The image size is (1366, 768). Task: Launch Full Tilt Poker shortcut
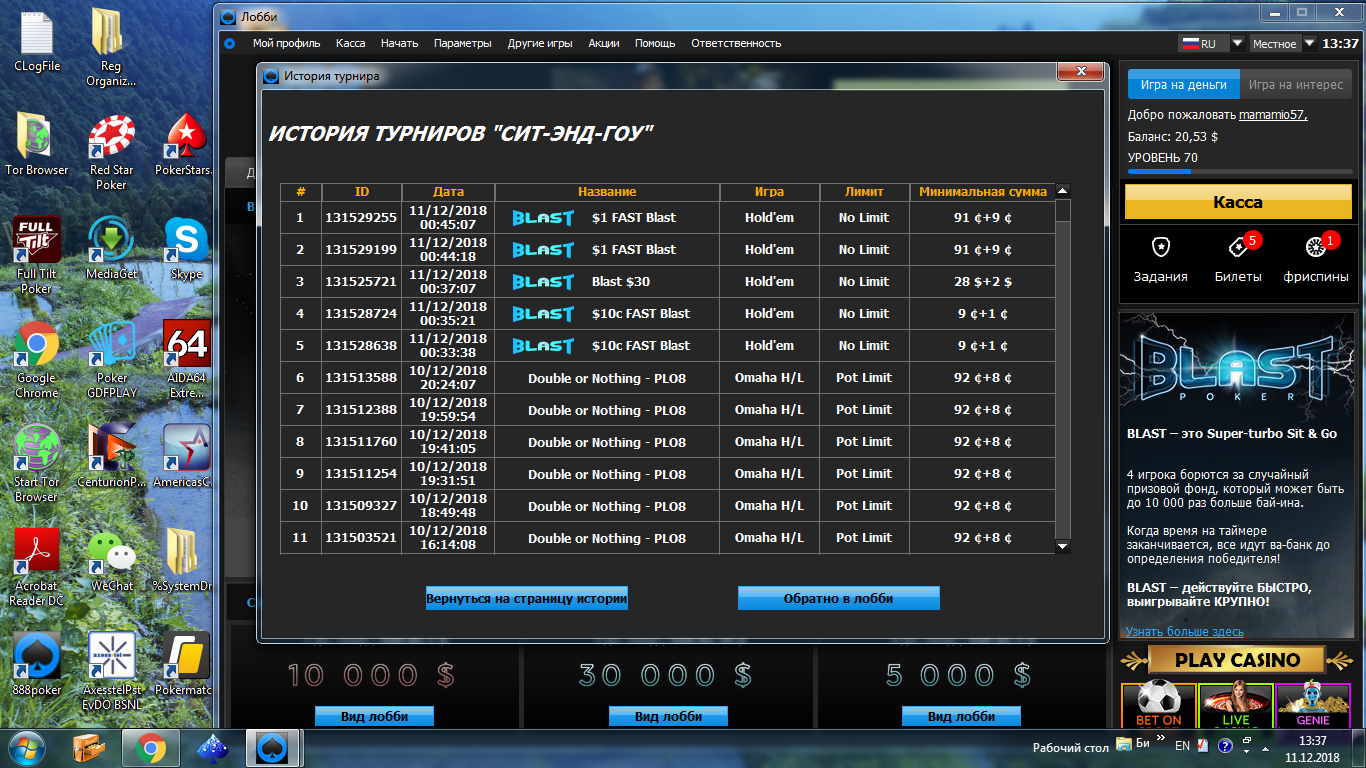point(37,256)
